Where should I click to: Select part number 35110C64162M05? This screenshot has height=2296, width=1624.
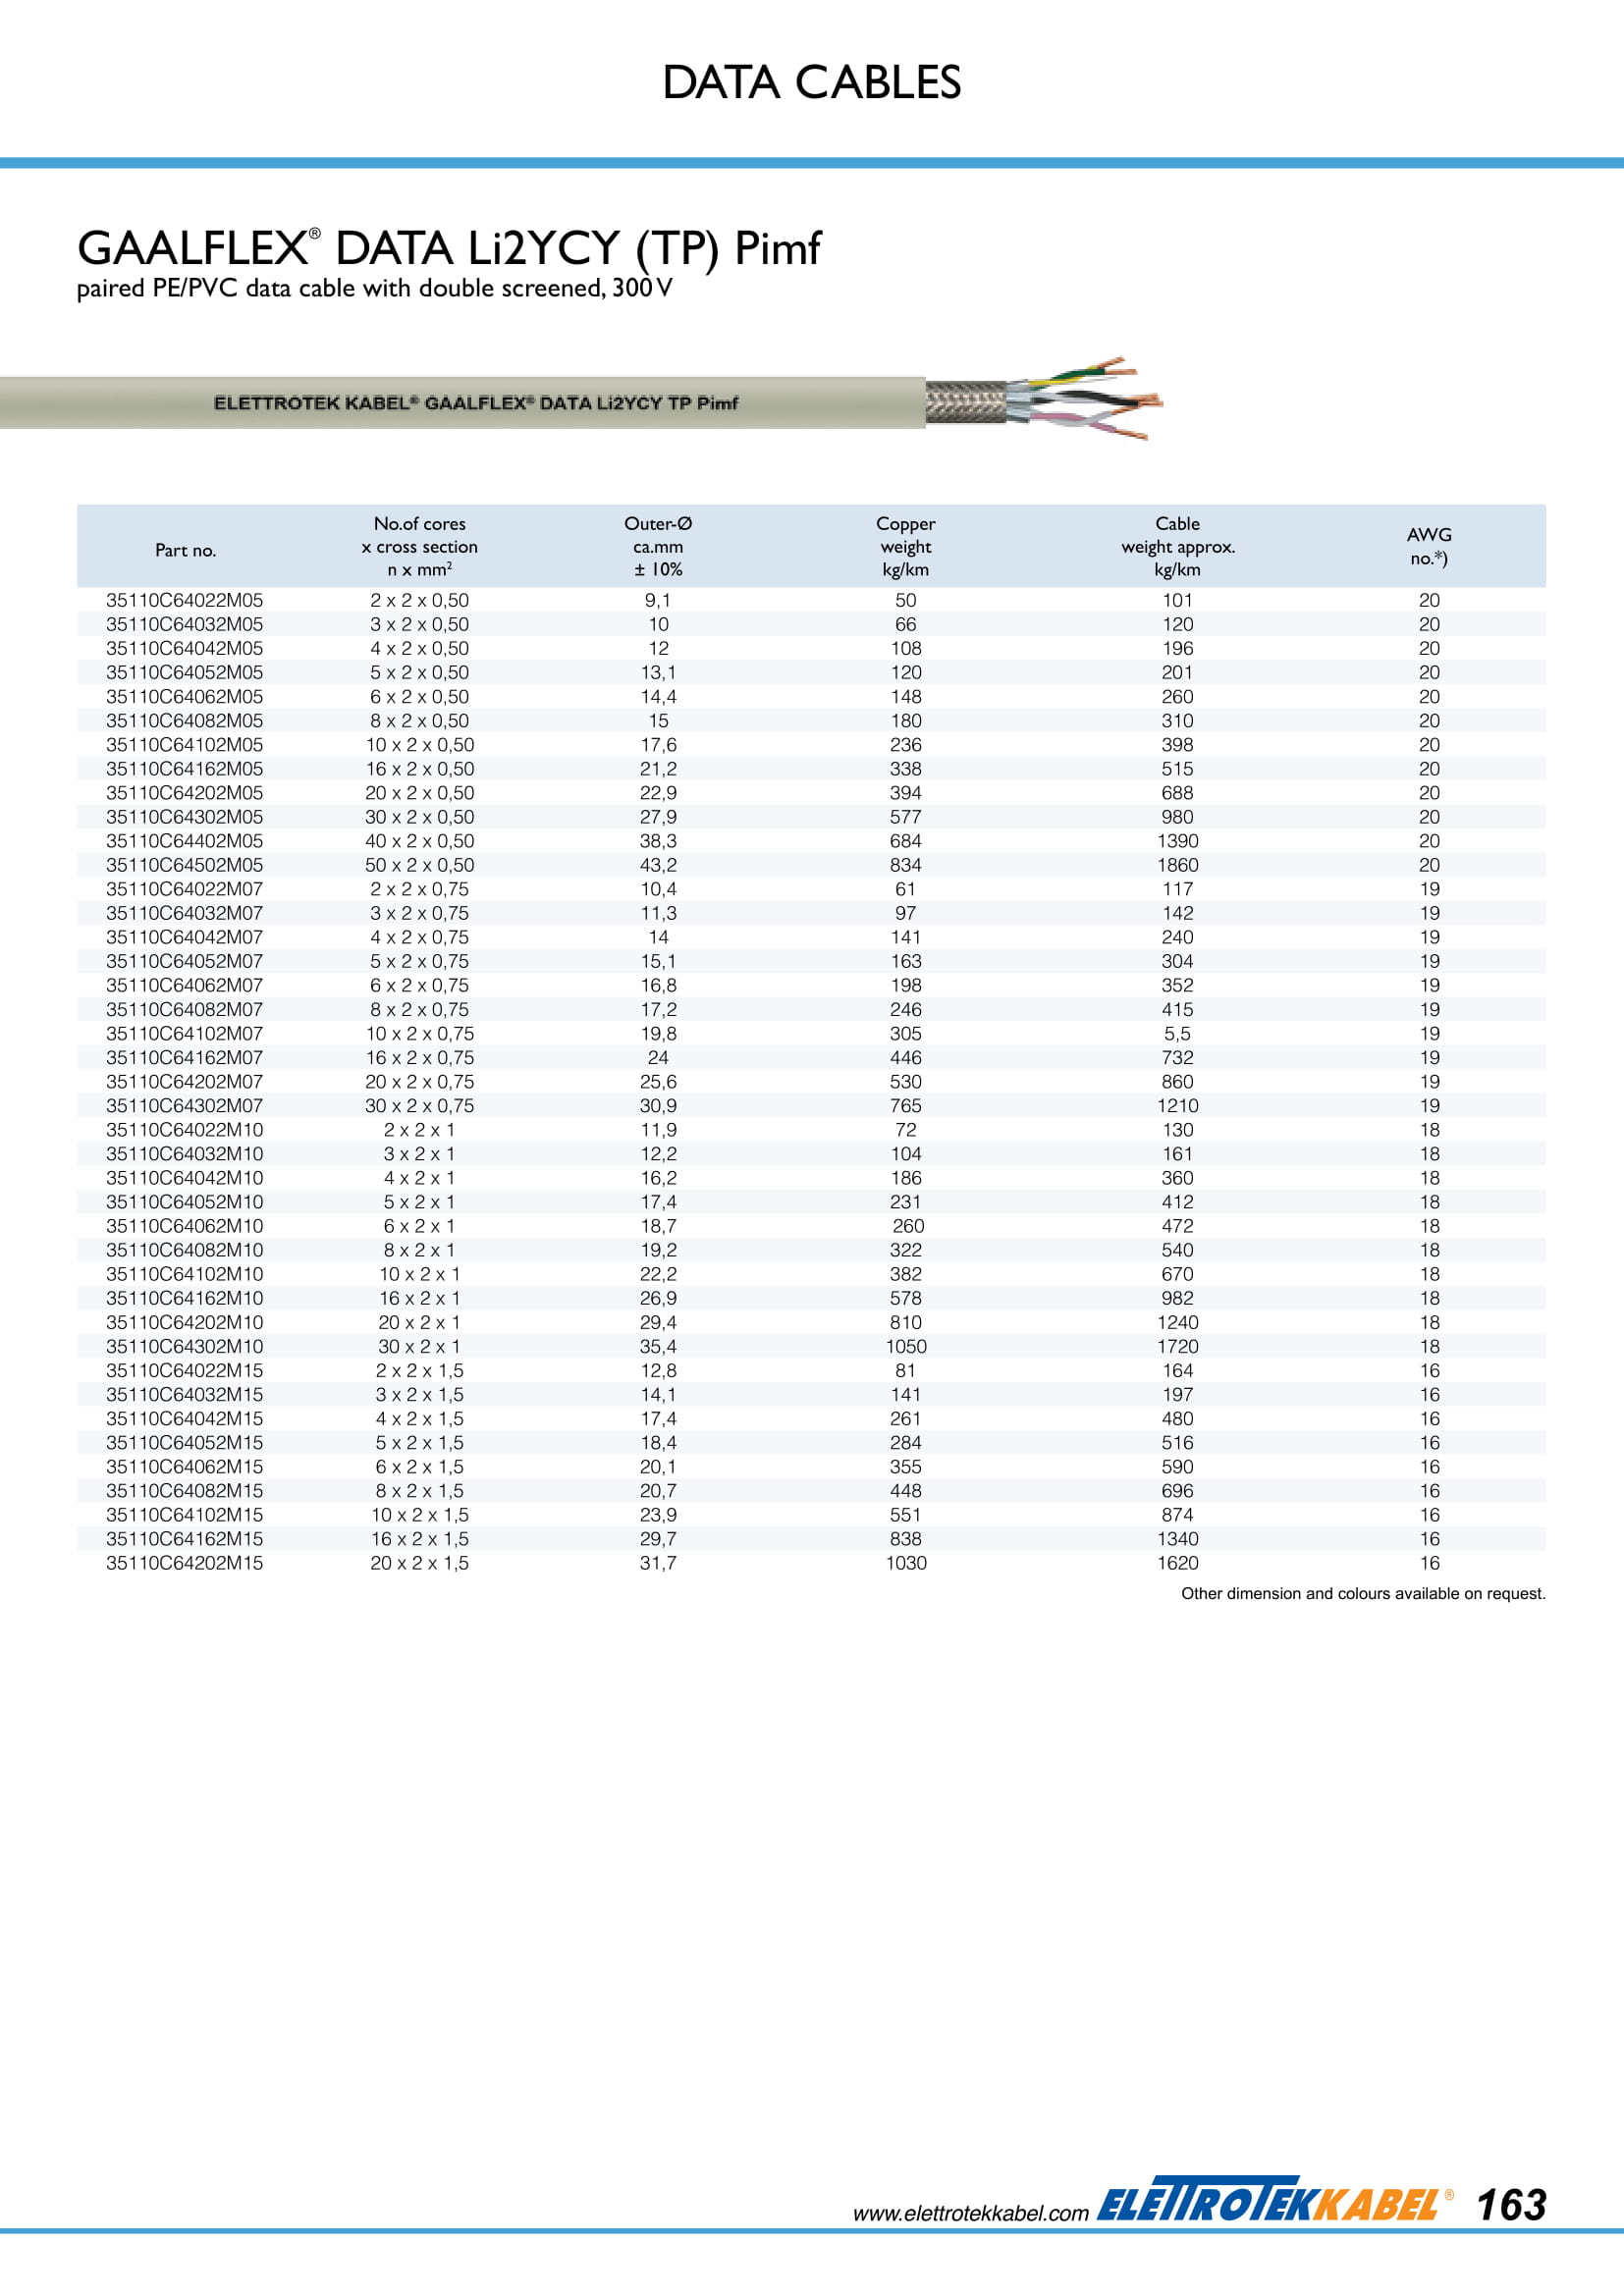tap(185, 769)
